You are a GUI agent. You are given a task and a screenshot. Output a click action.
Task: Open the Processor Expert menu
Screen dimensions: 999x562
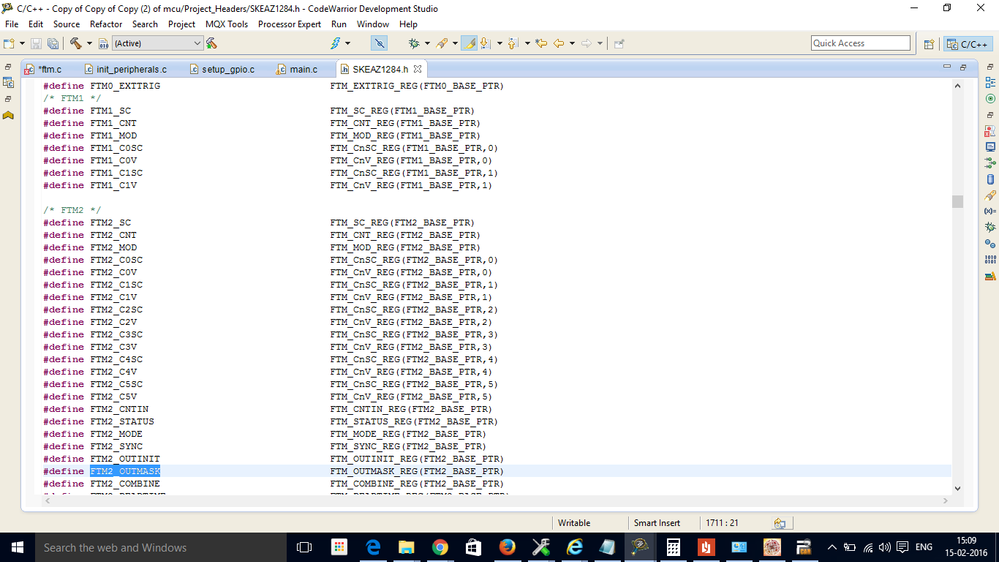click(x=289, y=24)
